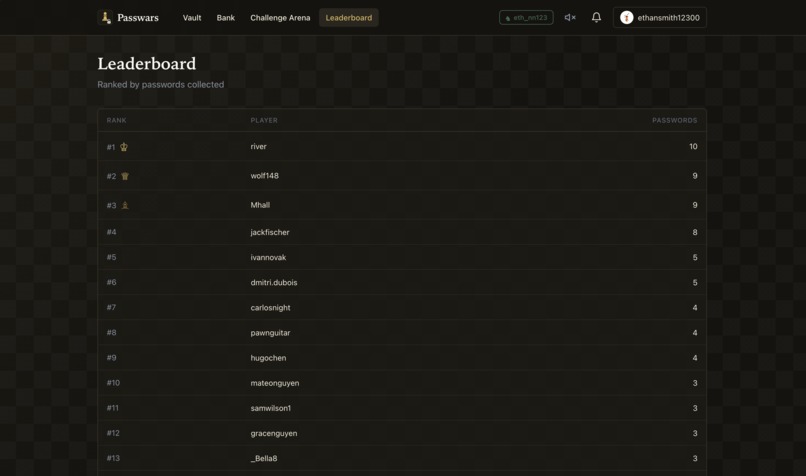Image resolution: width=806 pixels, height=476 pixels.
Task: Click rank number #4
Action: pyautogui.click(x=112, y=232)
